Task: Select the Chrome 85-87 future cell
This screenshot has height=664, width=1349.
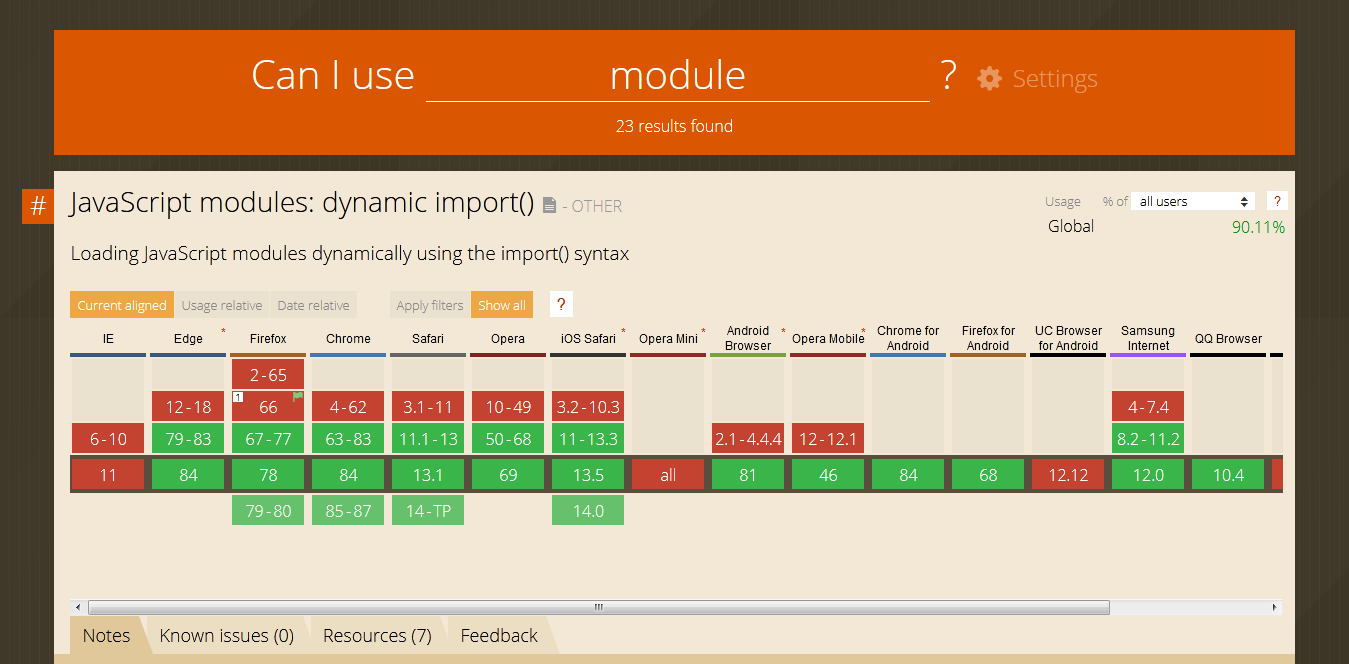Action: tap(348, 510)
